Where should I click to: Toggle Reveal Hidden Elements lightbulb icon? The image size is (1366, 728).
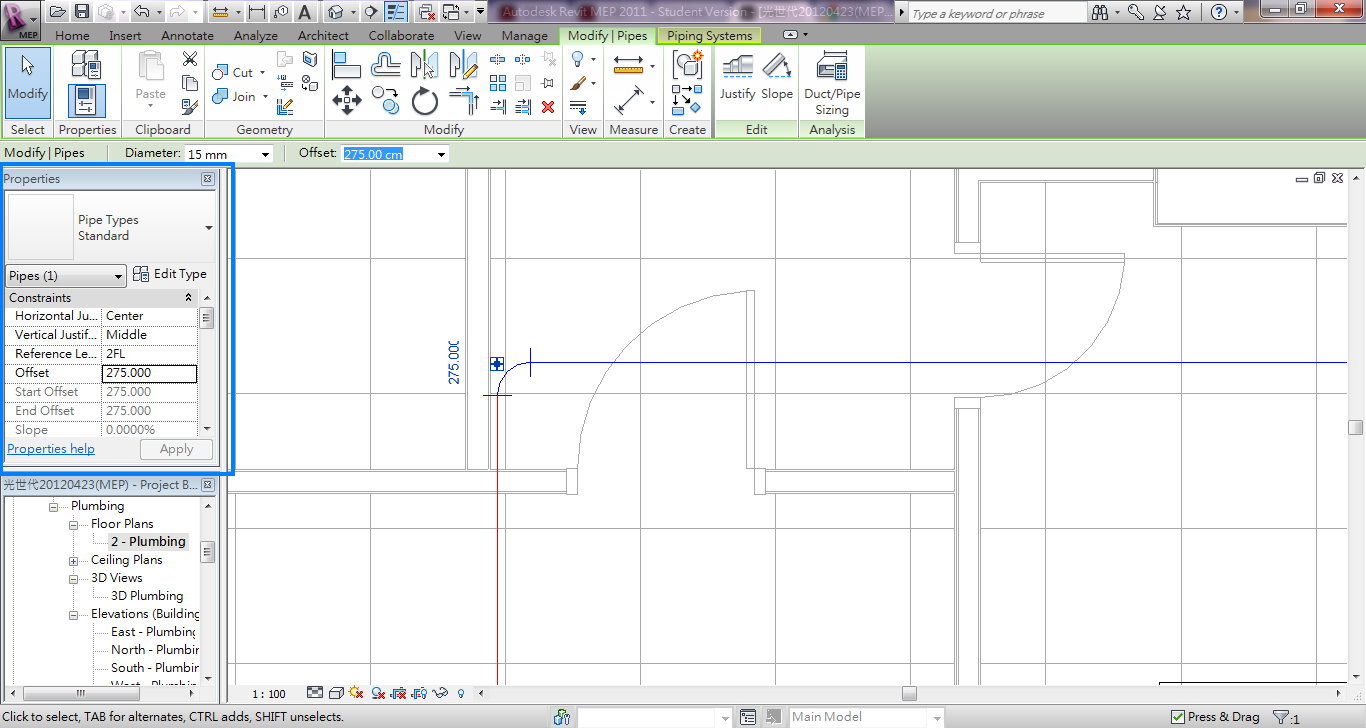461,693
